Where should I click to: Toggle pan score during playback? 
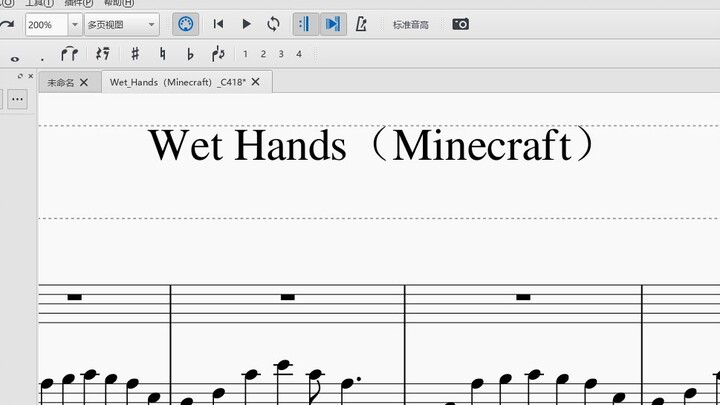(333, 24)
